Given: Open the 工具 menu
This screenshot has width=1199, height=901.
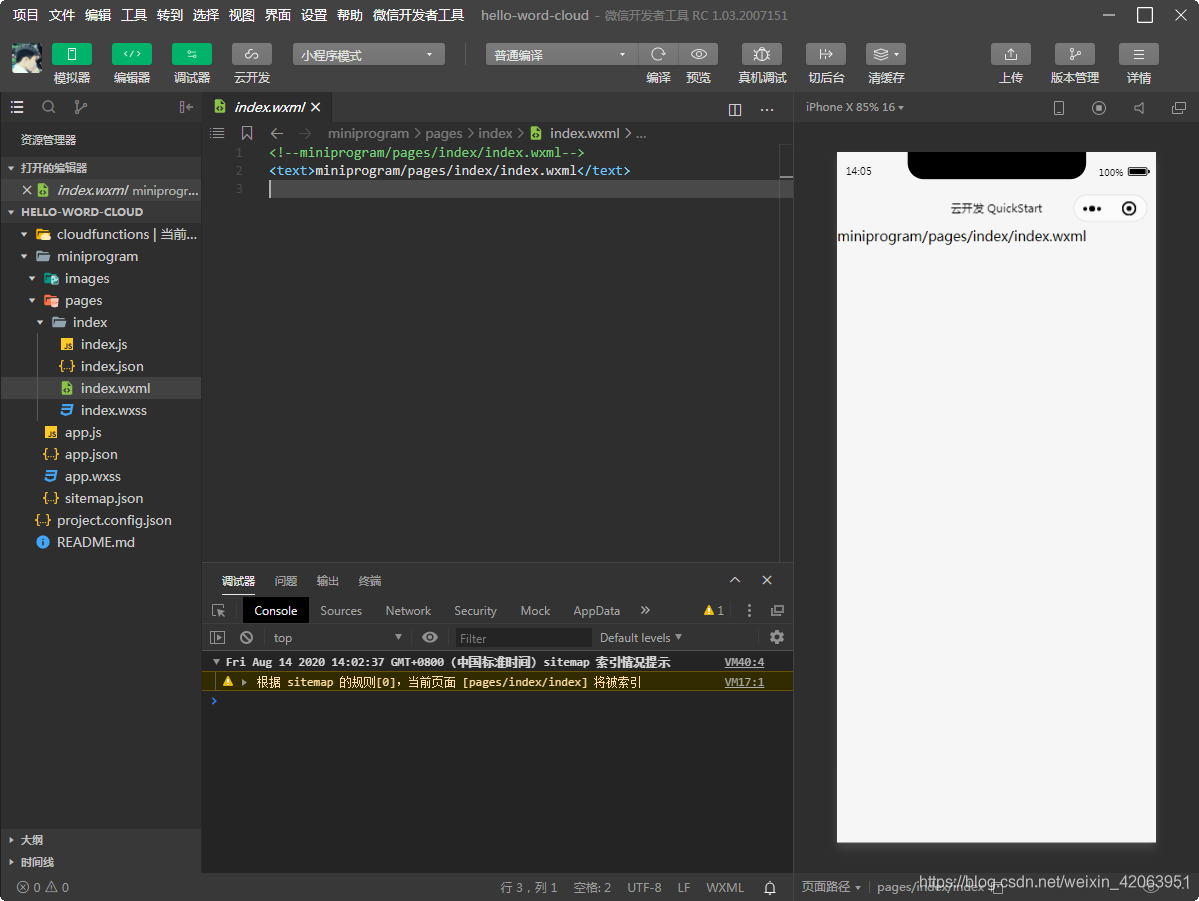Looking at the screenshot, I should [x=133, y=15].
